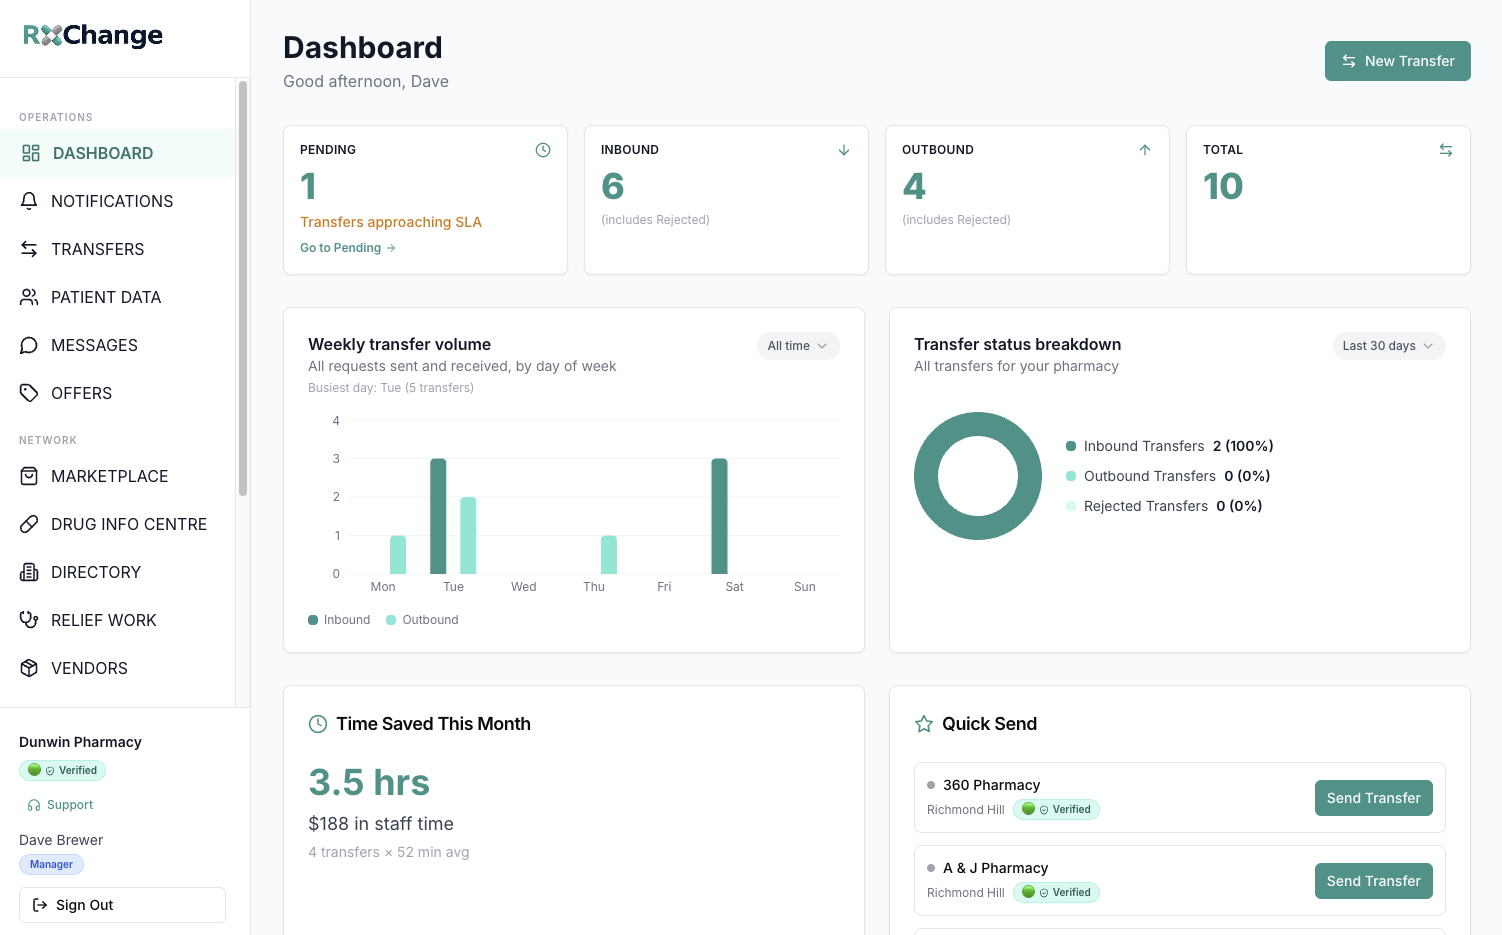Click the Patient Data people icon

(29, 297)
